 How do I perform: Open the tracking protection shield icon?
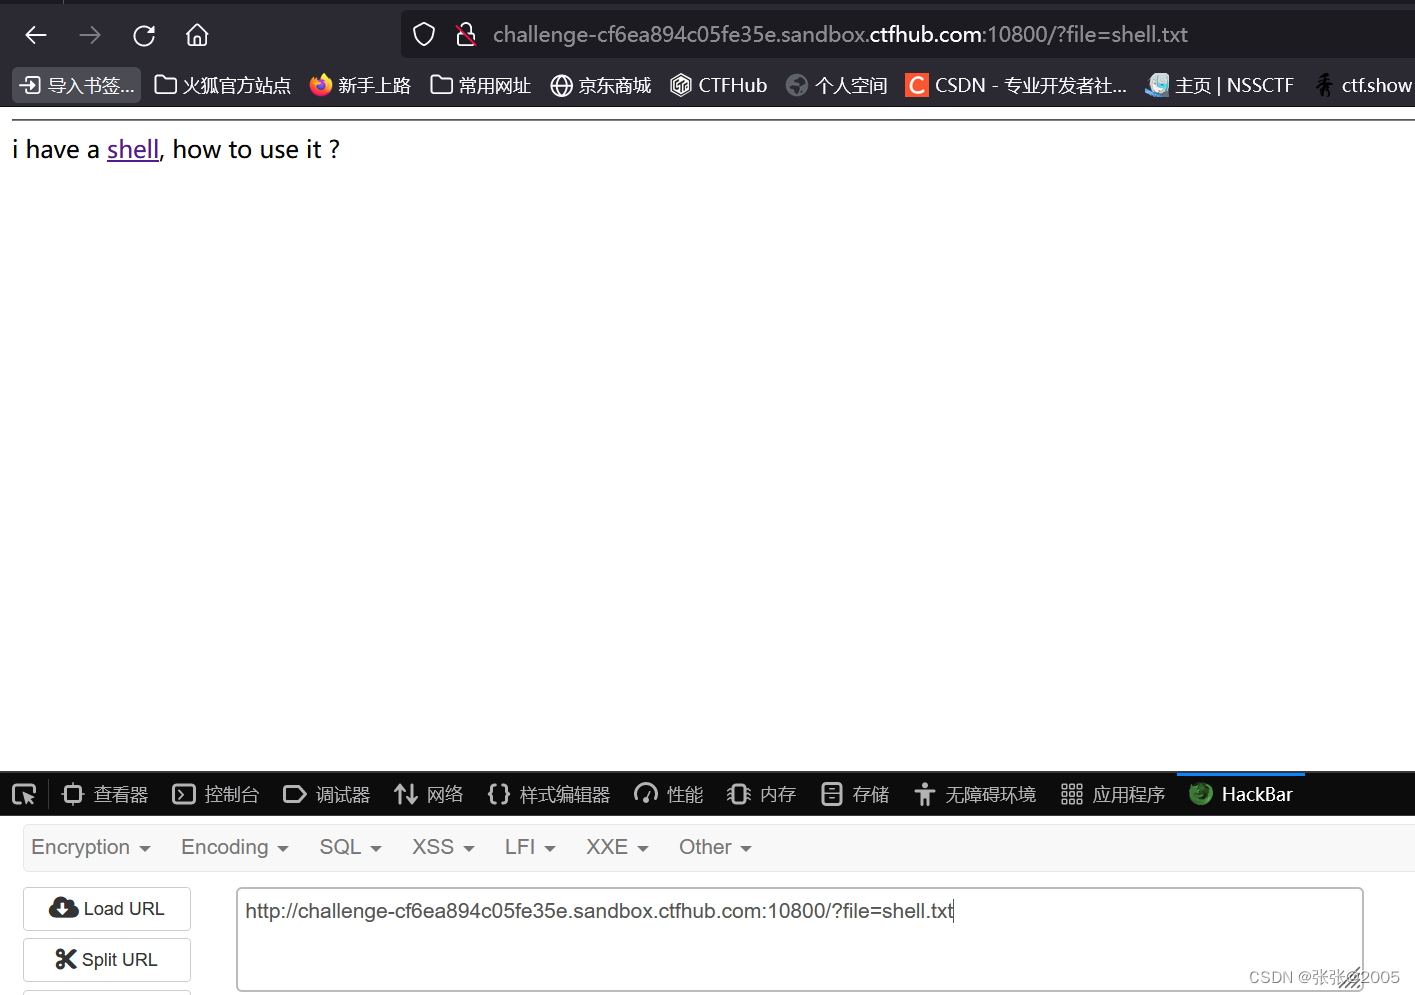point(423,34)
